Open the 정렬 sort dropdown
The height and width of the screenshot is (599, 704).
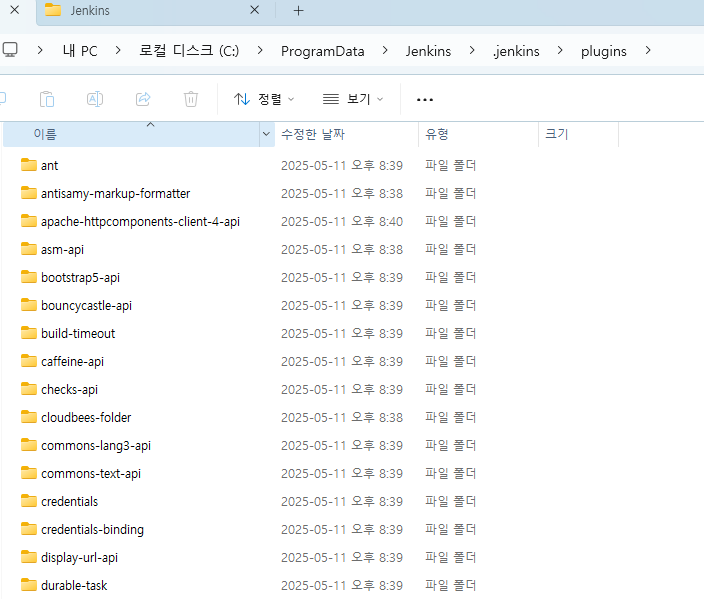point(264,99)
